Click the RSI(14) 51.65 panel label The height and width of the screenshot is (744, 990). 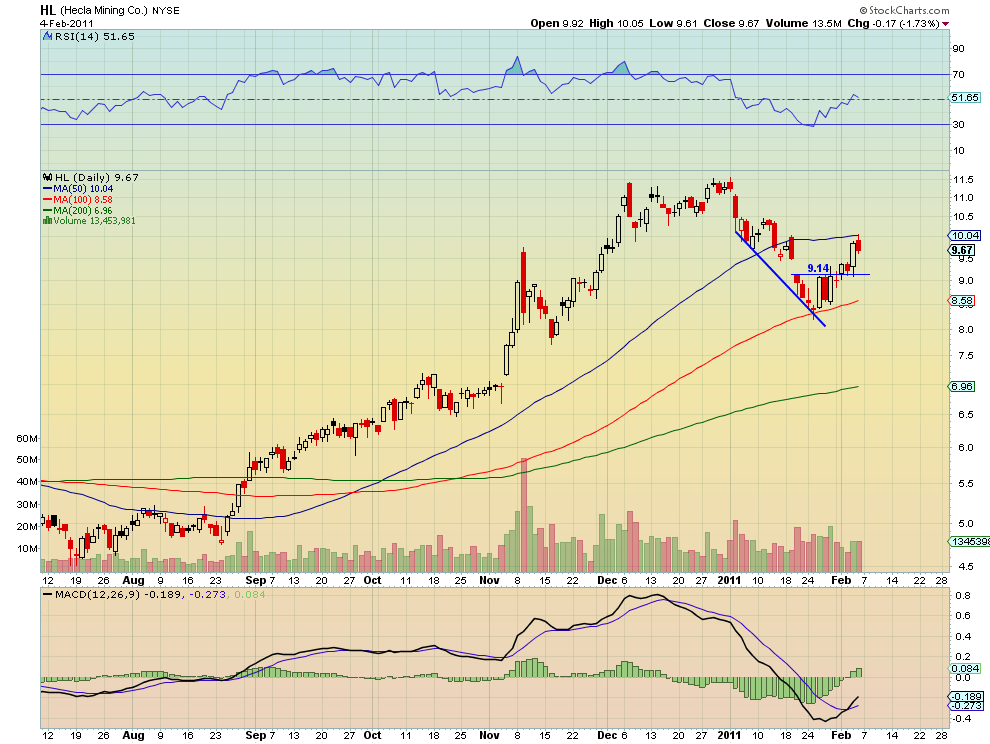[95, 37]
